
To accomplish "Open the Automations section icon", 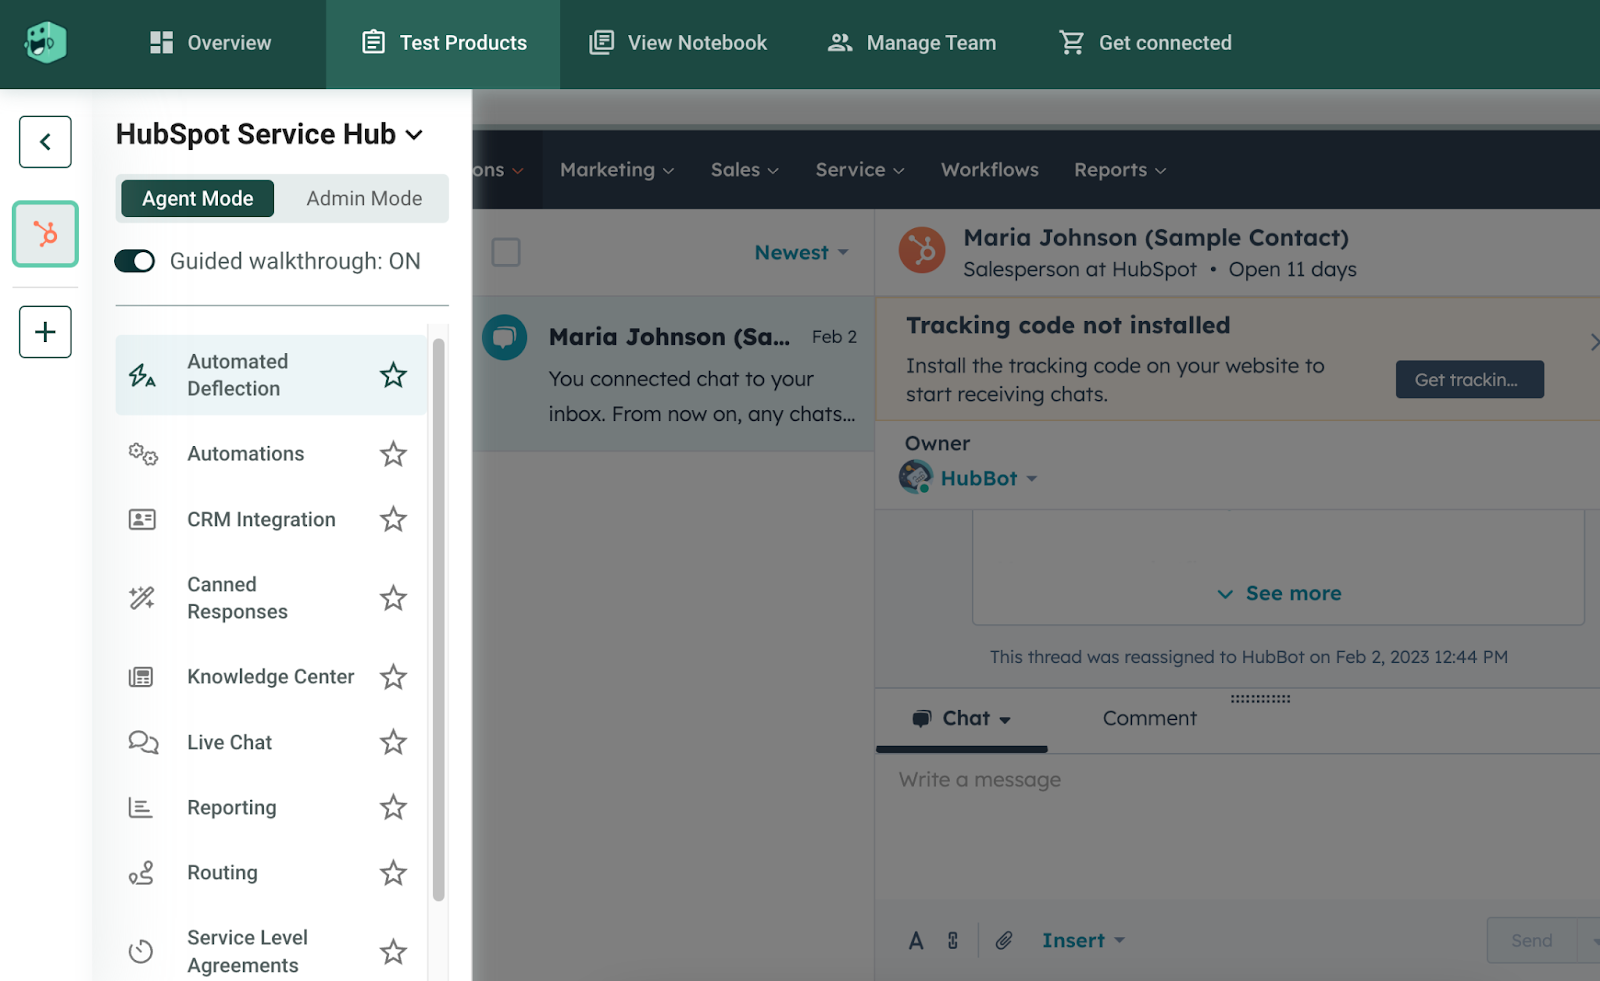I will [143, 454].
